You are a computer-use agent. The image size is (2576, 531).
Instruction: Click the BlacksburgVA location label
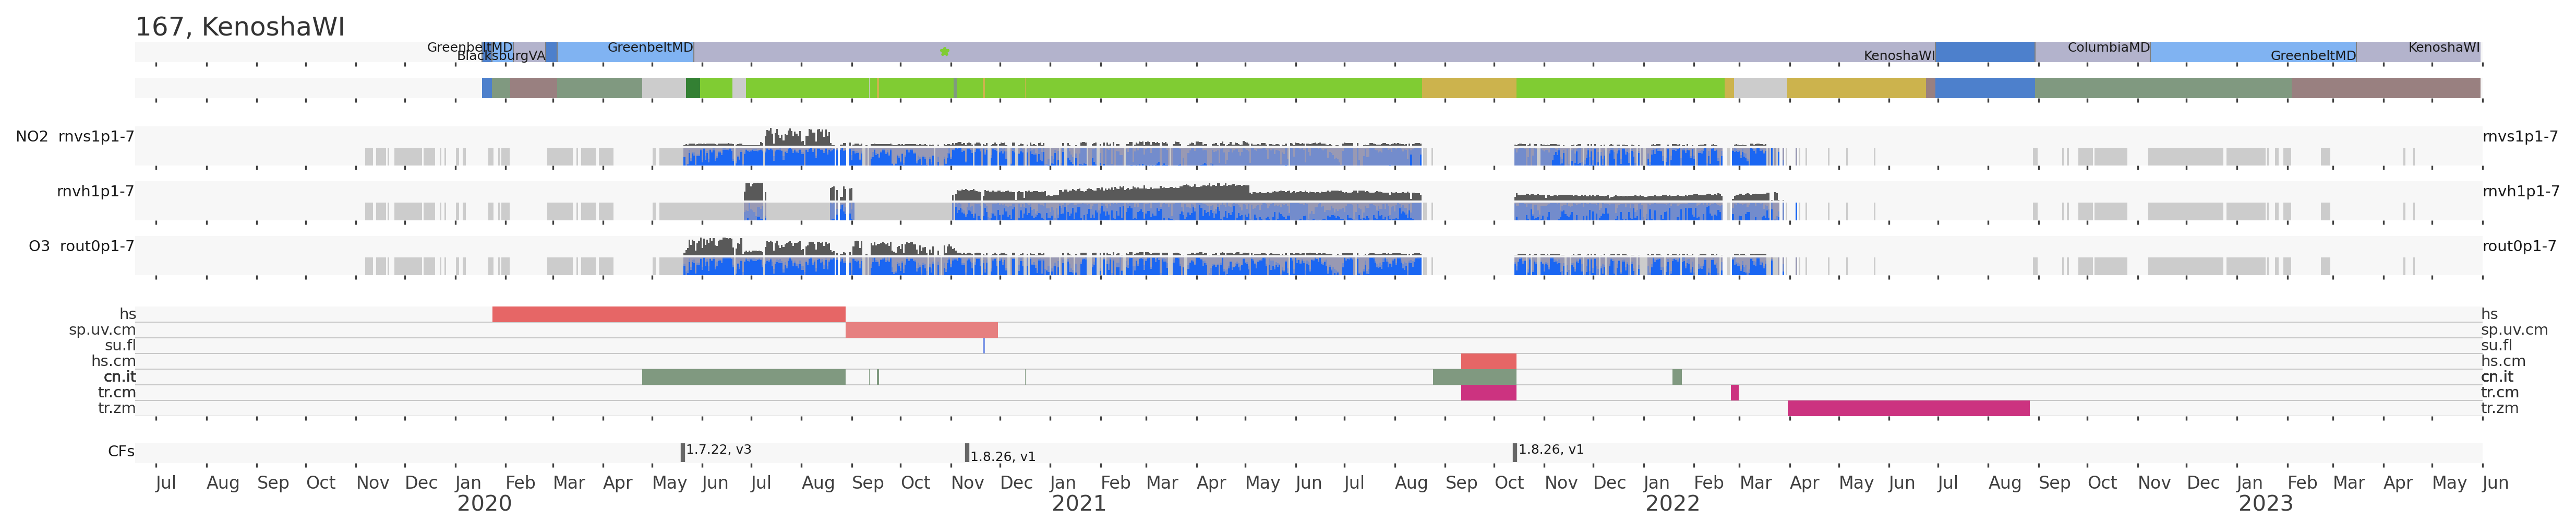[501, 57]
